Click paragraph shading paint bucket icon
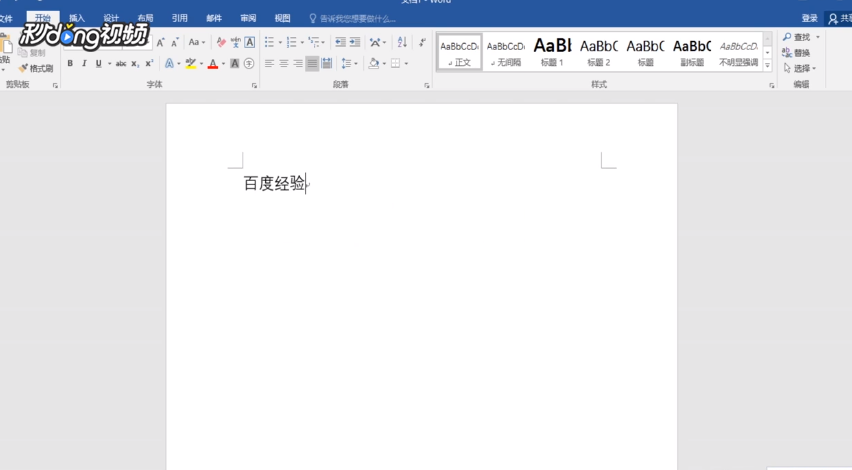The height and width of the screenshot is (470, 852). (374, 64)
